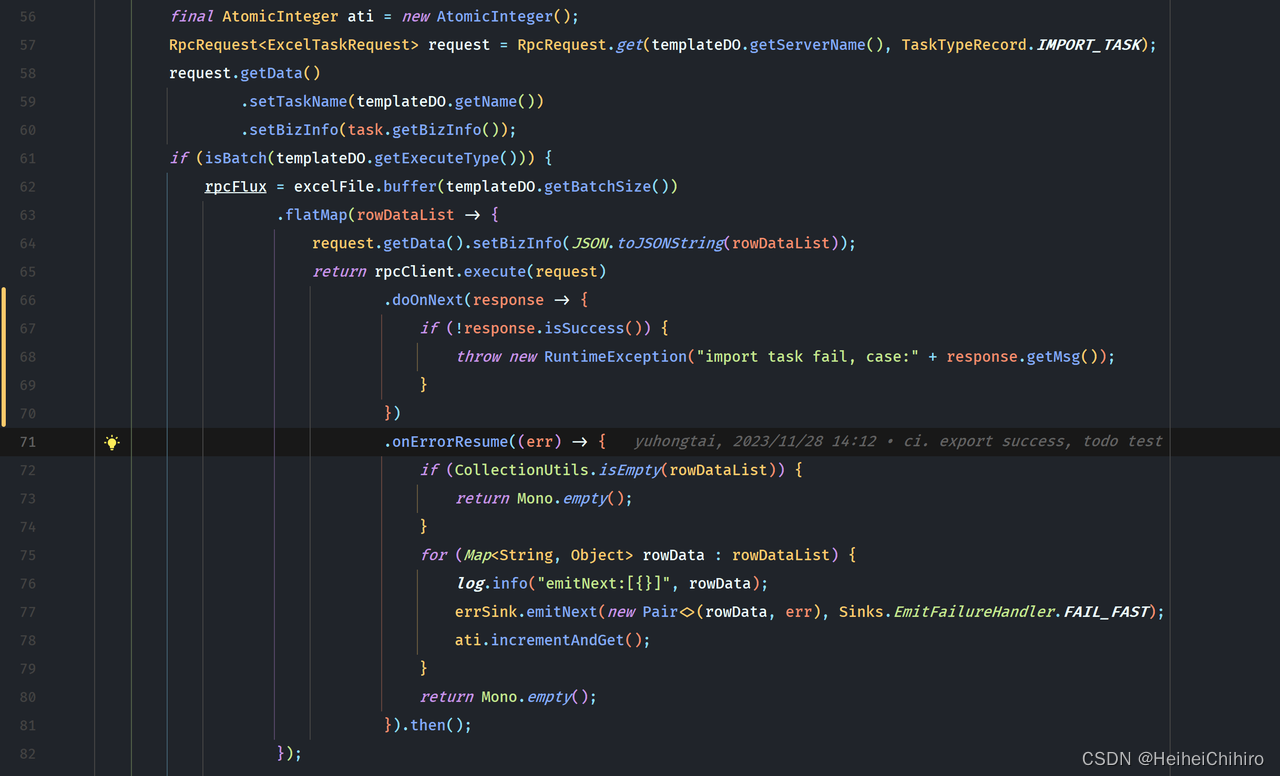The image size is (1280, 776).
Task: Click the setTaskName method call
Action: point(298,101)
